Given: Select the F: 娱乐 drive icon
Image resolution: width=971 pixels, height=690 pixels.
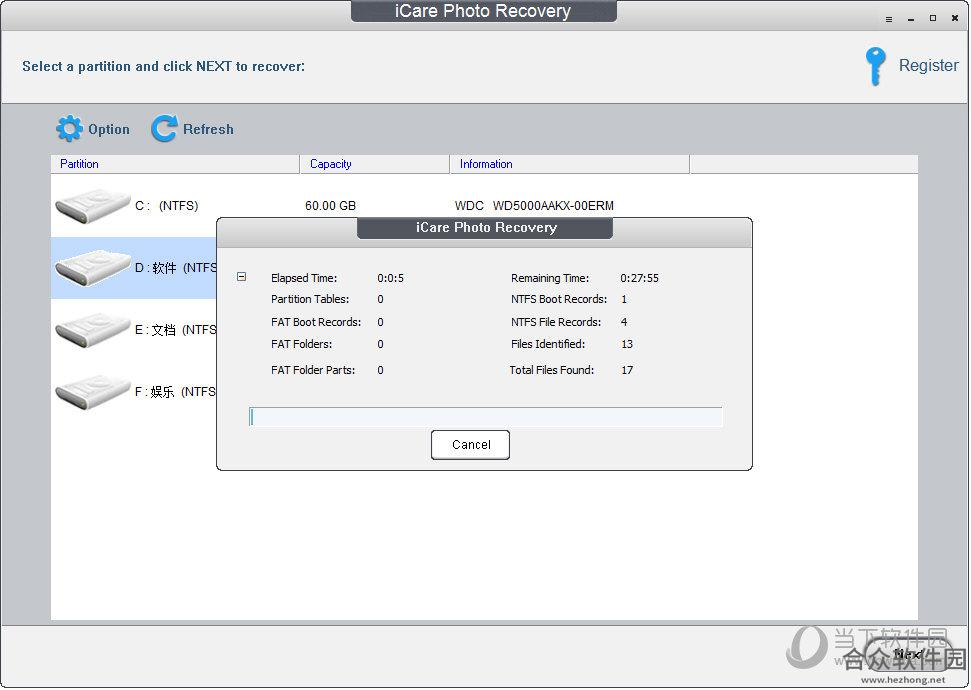Looking at the screenshot, I should (x=92, y=391).
